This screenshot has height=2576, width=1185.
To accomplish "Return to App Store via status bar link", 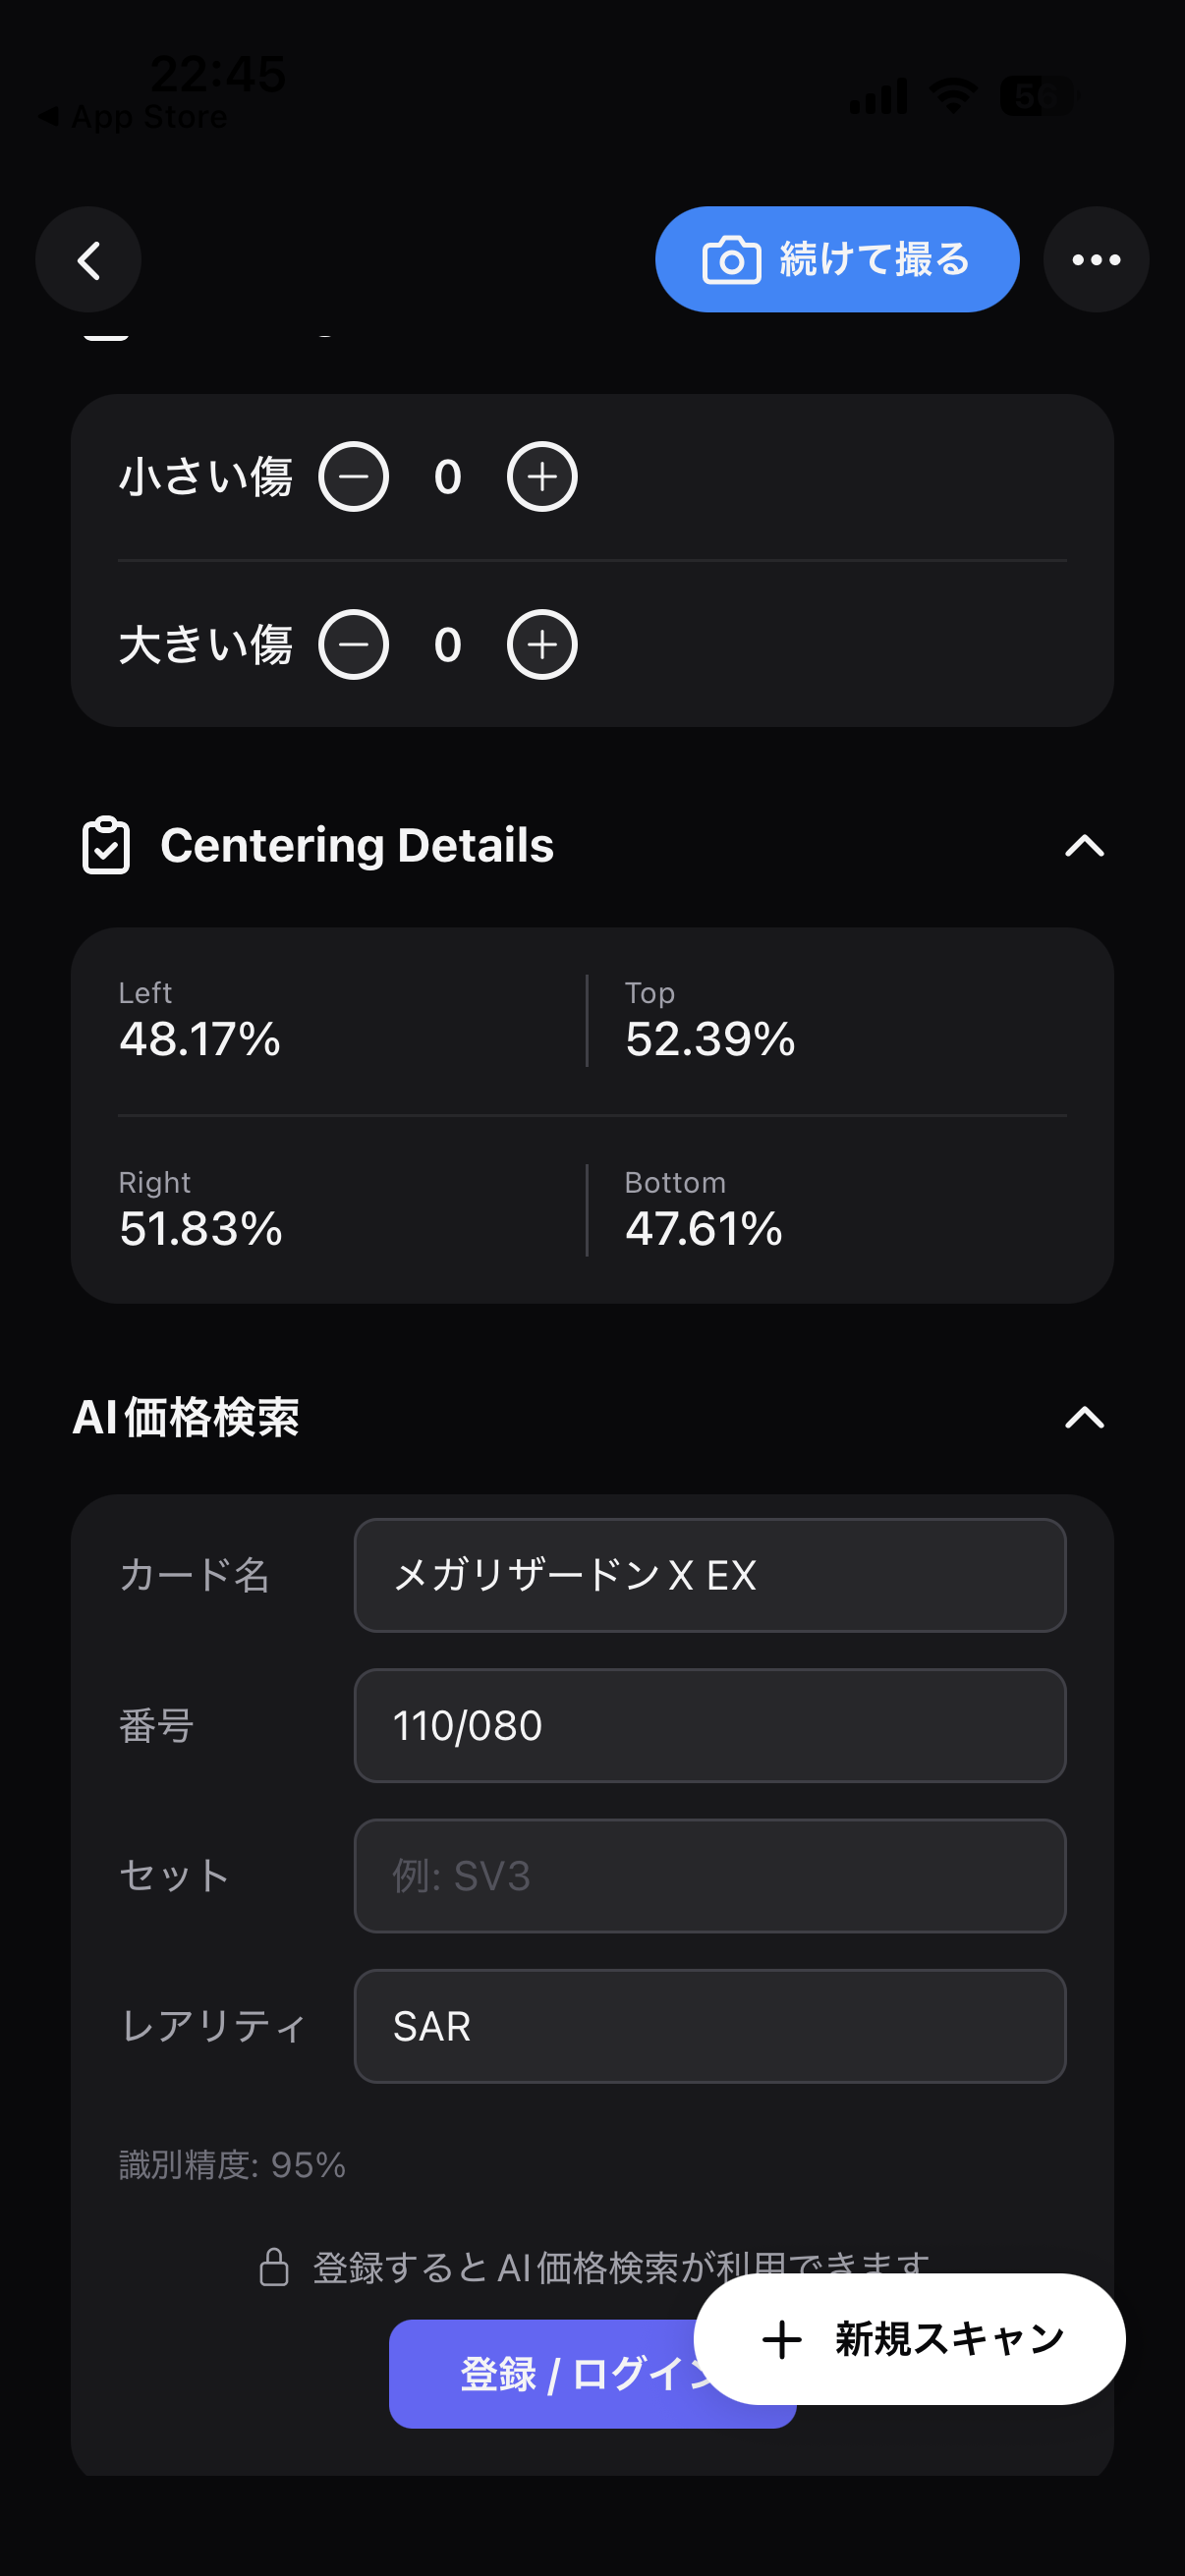I will pyautogui.click(x=134, y=117).
